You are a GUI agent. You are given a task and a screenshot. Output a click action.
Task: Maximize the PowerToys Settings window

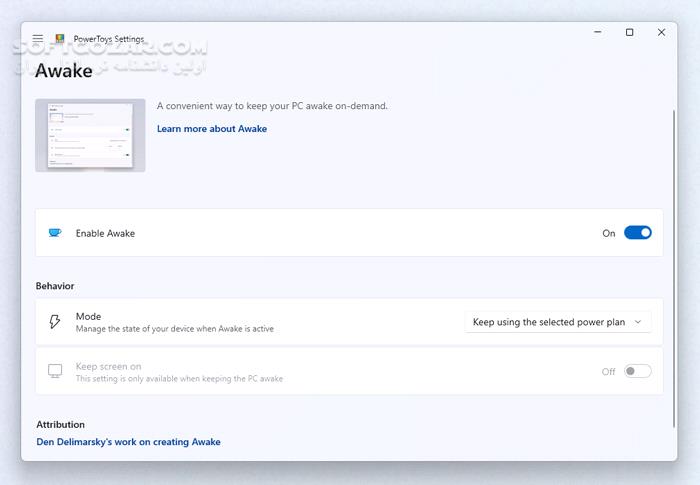click(629, 32)
